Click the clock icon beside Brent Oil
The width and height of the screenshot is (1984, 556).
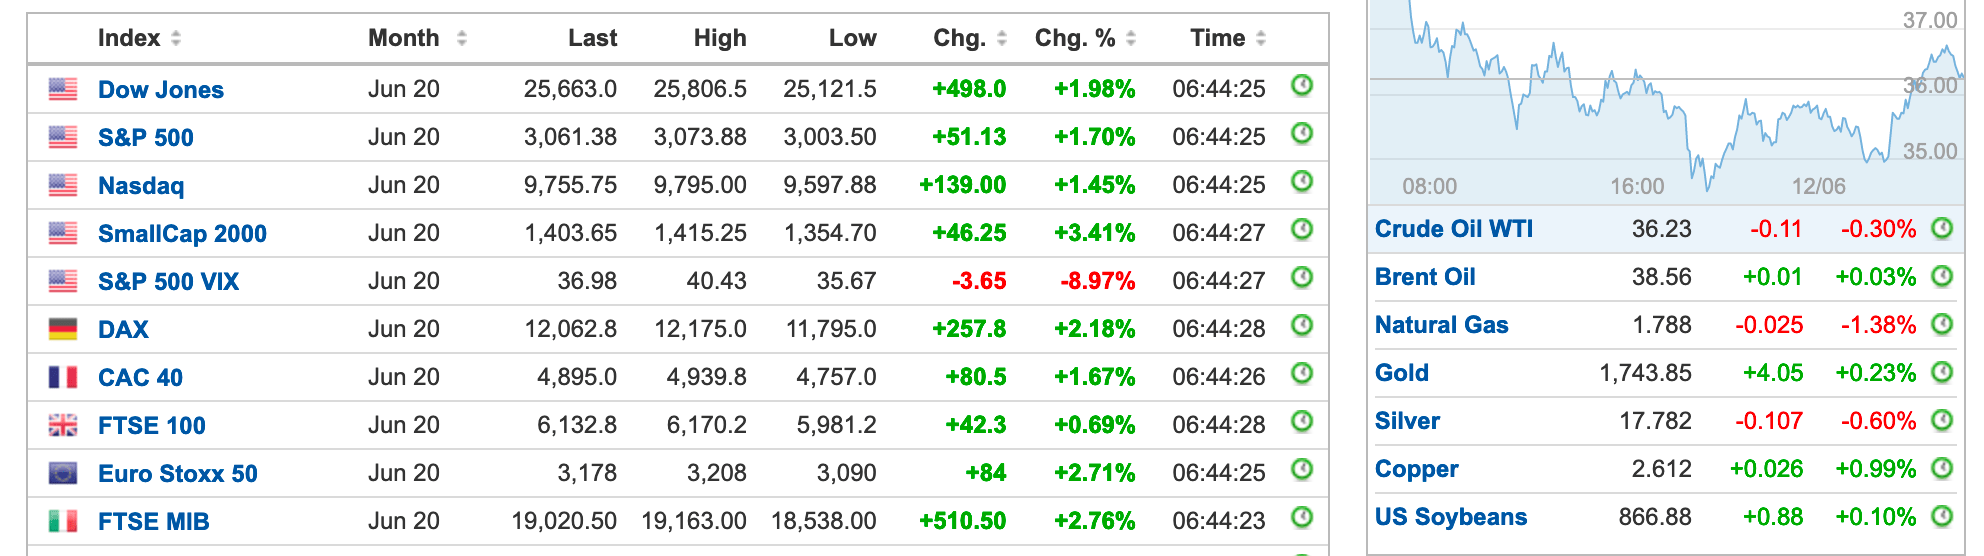1942,277
